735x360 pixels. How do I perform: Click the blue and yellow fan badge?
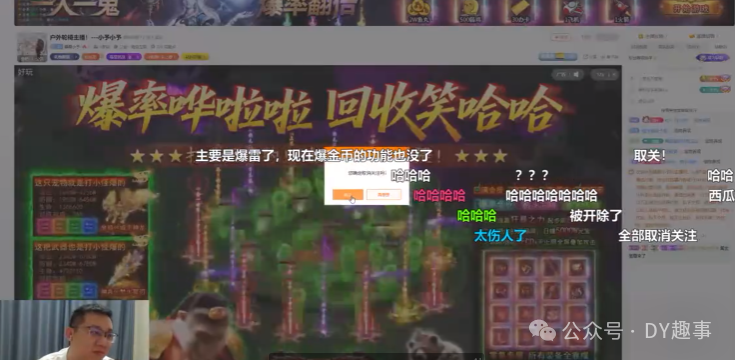(x=558, y=57)
